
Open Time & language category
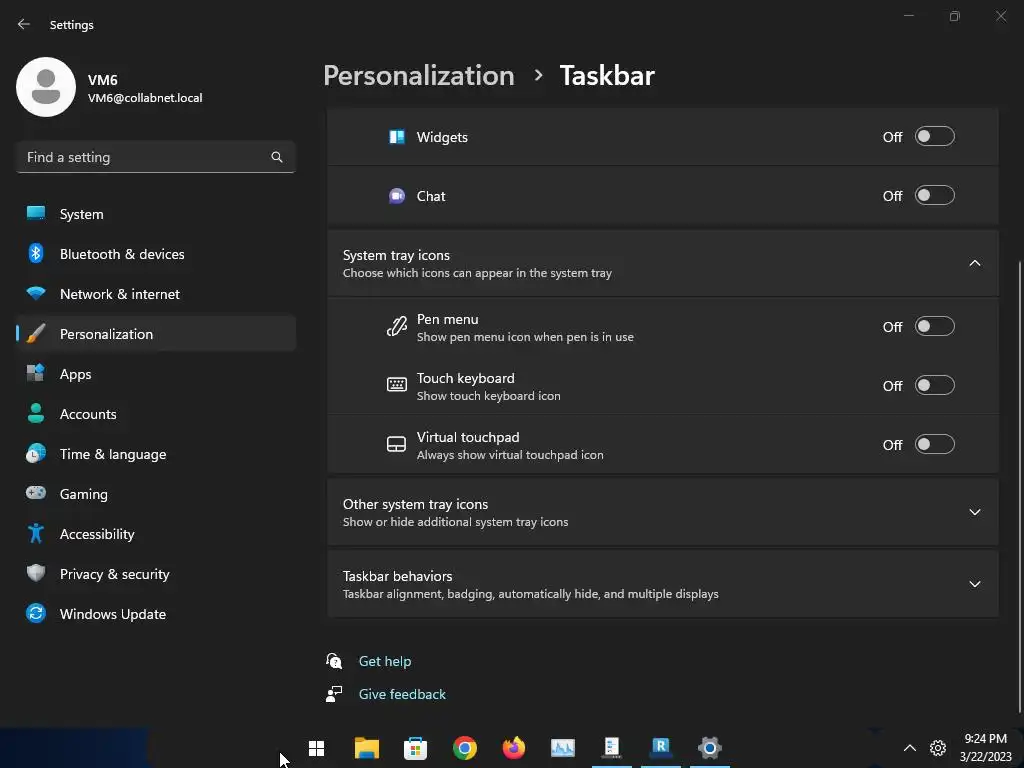[155, 454]
